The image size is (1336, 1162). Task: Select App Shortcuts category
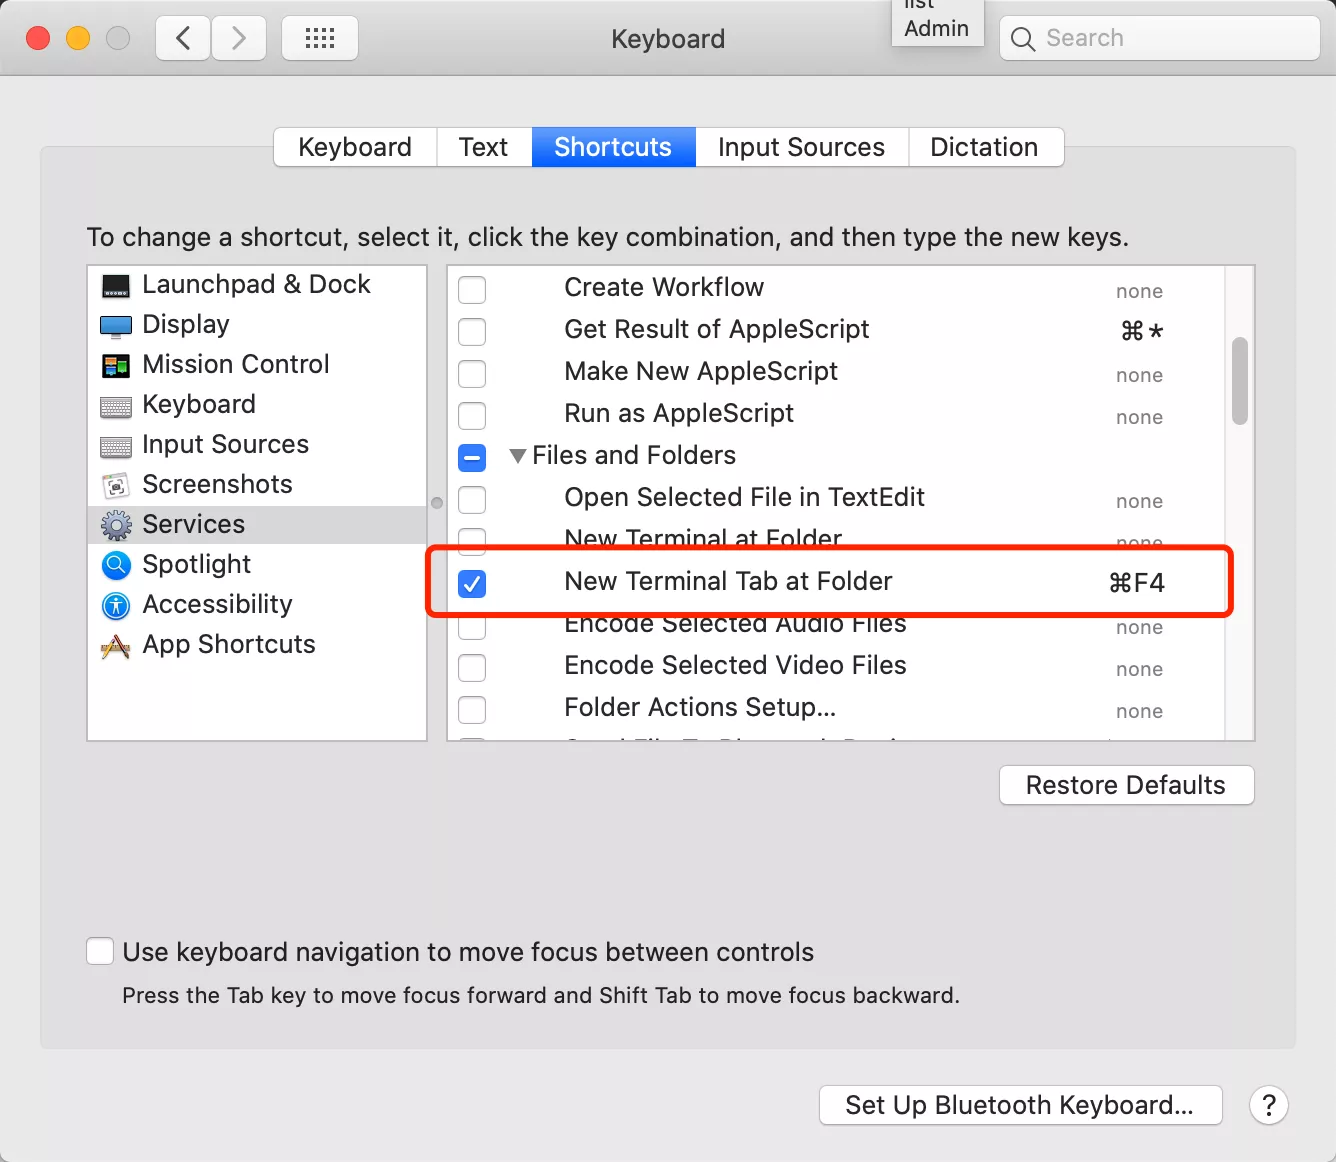[x=257, y=645]
